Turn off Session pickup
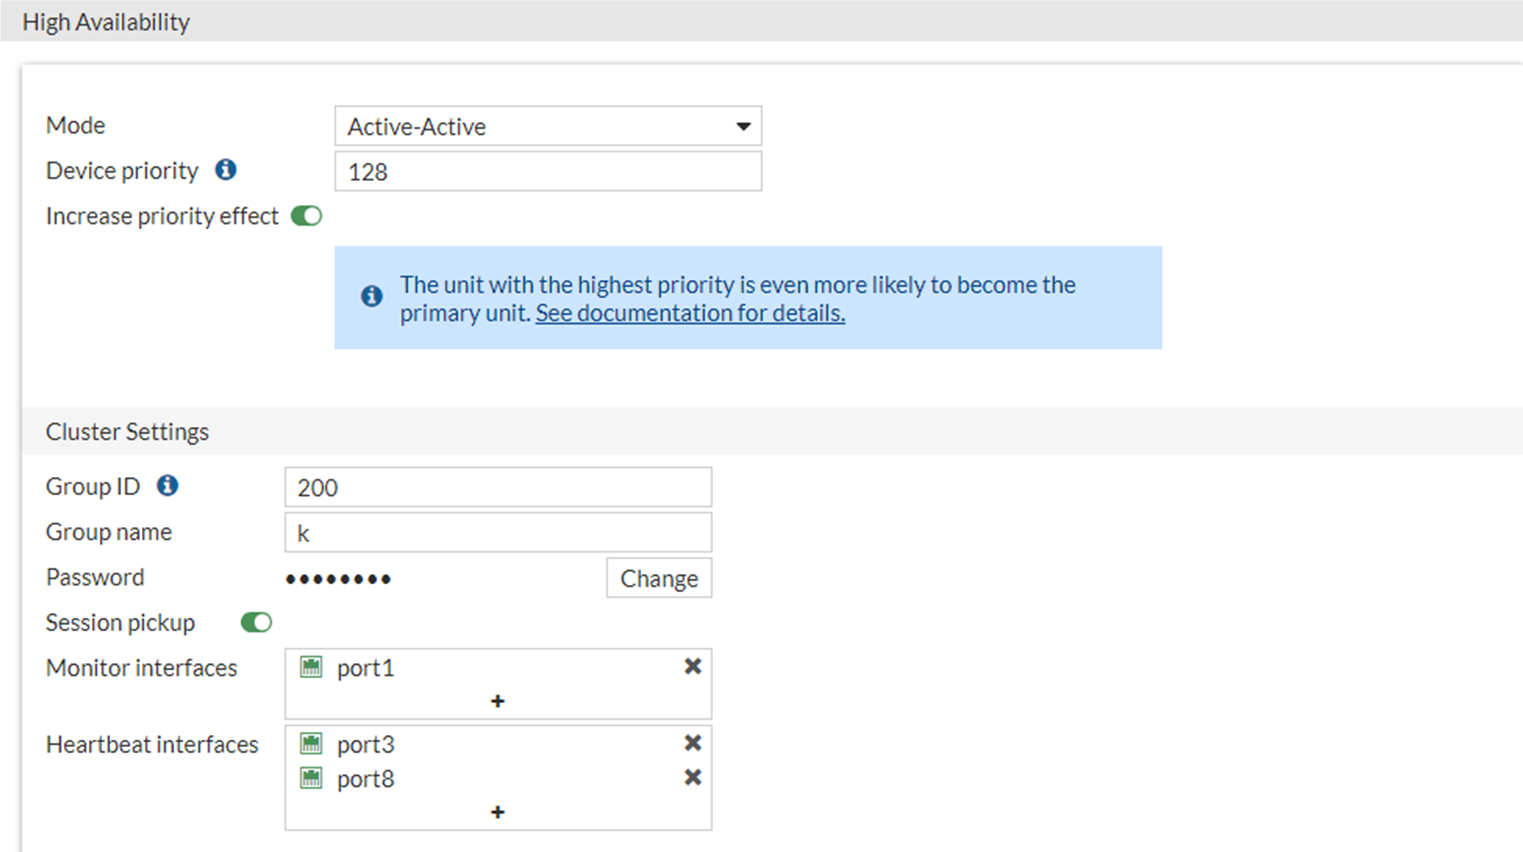 [256, 622]
